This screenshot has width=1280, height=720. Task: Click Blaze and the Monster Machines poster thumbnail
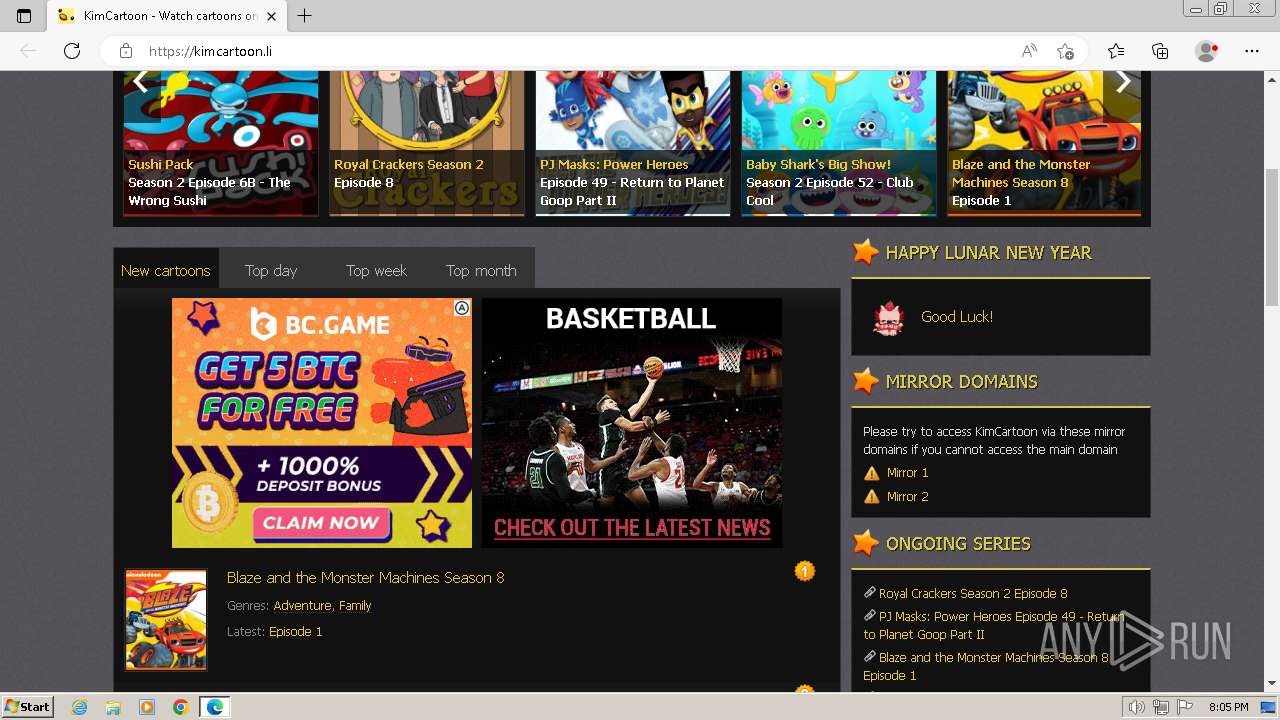(166, 619)
